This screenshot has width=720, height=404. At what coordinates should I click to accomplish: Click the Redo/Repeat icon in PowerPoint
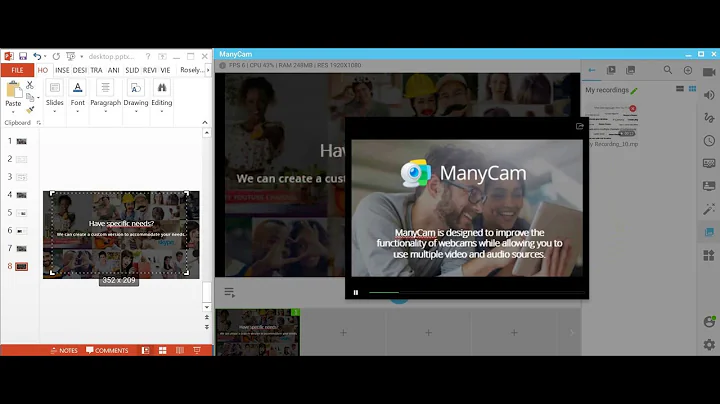pos(56,56)
